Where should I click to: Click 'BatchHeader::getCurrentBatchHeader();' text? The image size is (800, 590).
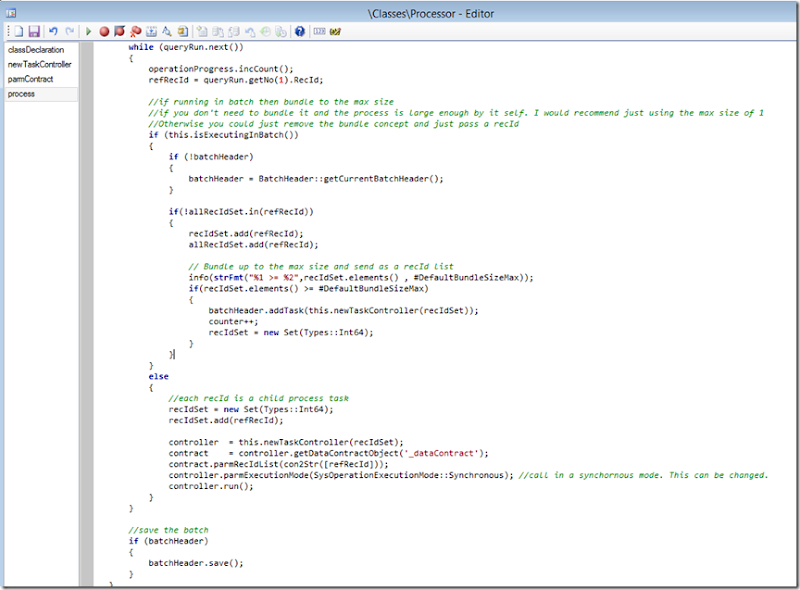pyautogui.click(x=351, y=179)
